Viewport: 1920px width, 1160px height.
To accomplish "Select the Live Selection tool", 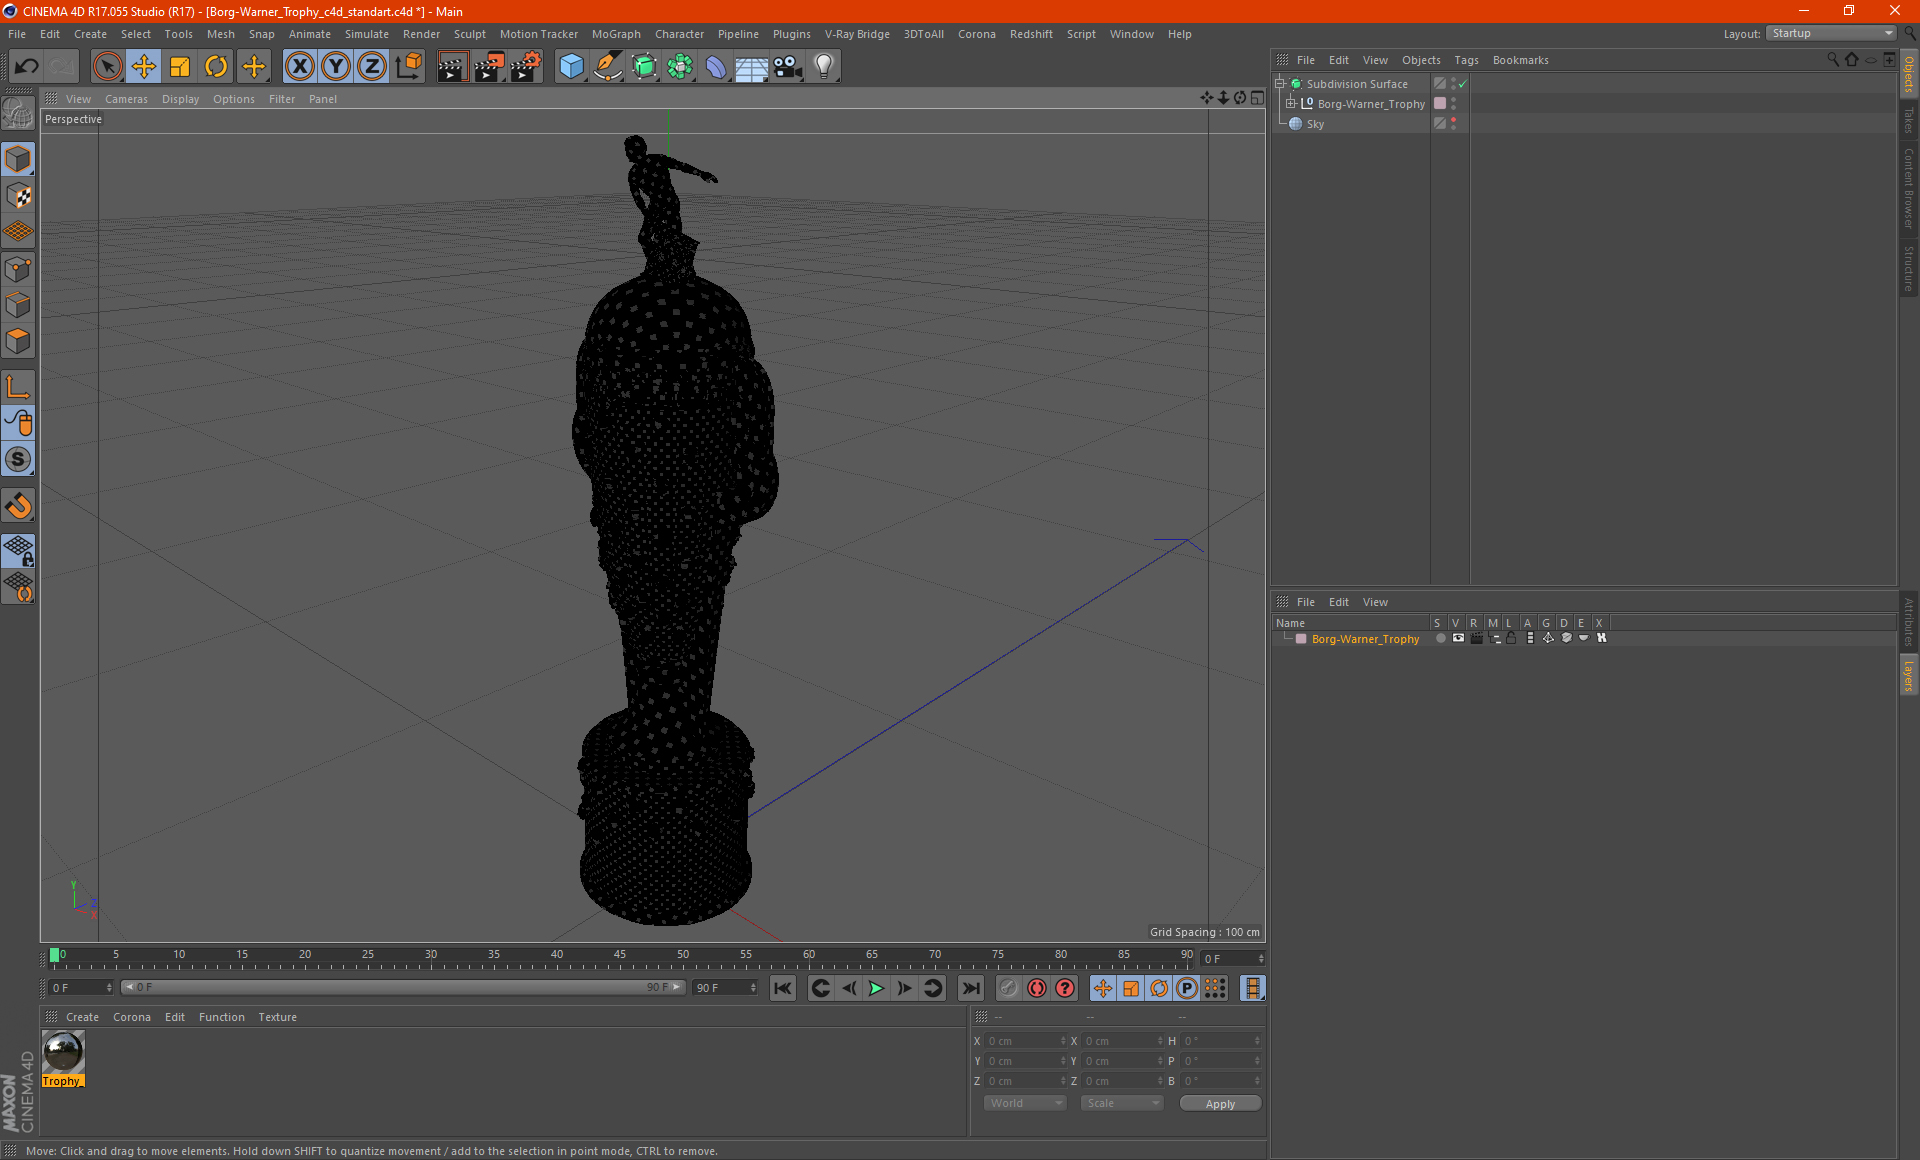I will click(x=107, y=67).
